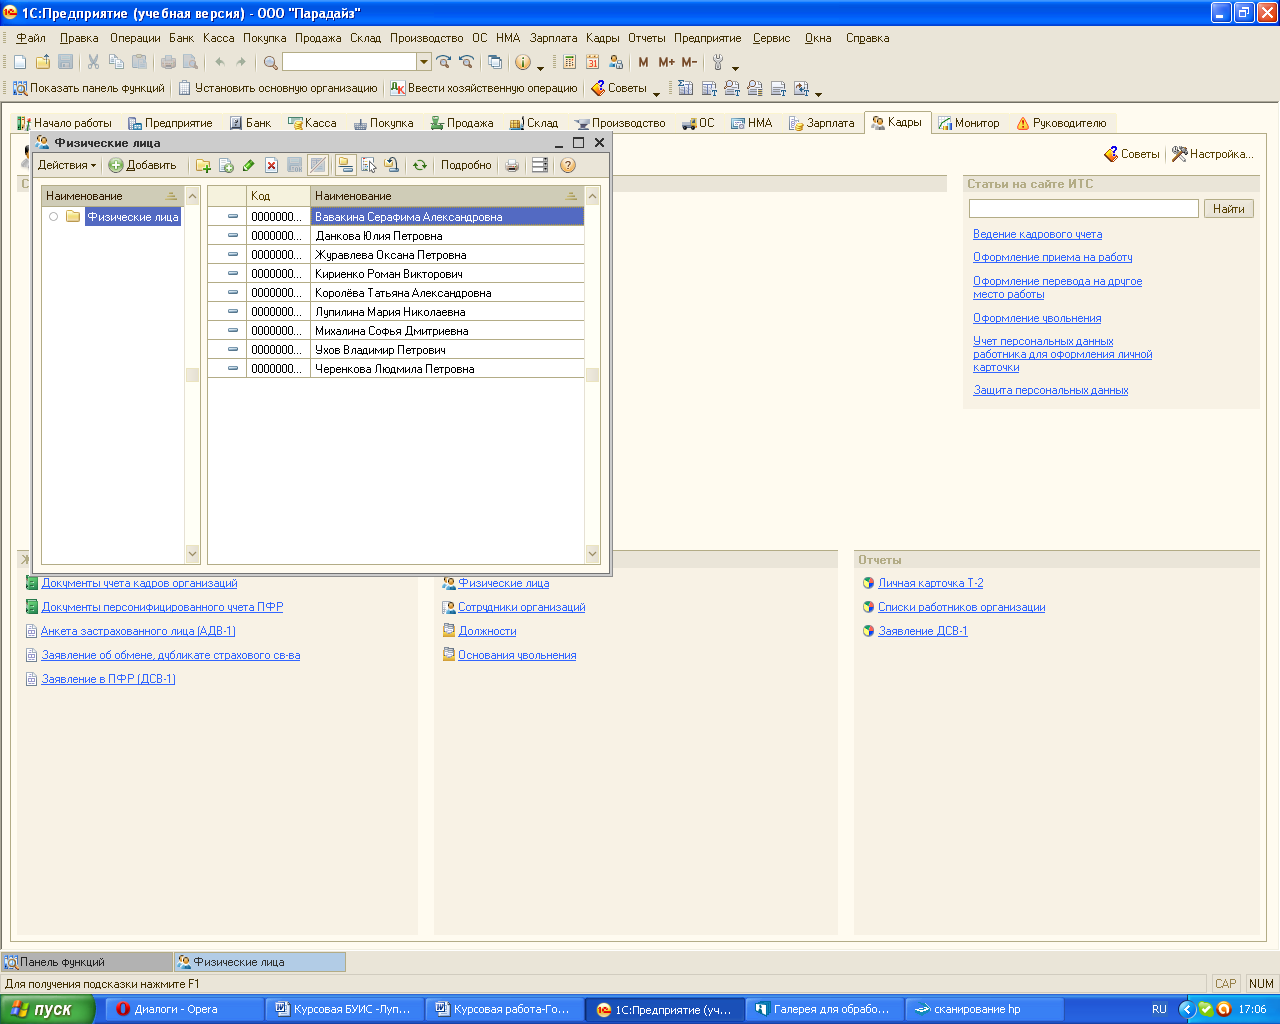Screen dimensions: 1280x1024
Task: Click the printer icon in Физические лица window
Action: pyautogui.click(x=512, y=166)
